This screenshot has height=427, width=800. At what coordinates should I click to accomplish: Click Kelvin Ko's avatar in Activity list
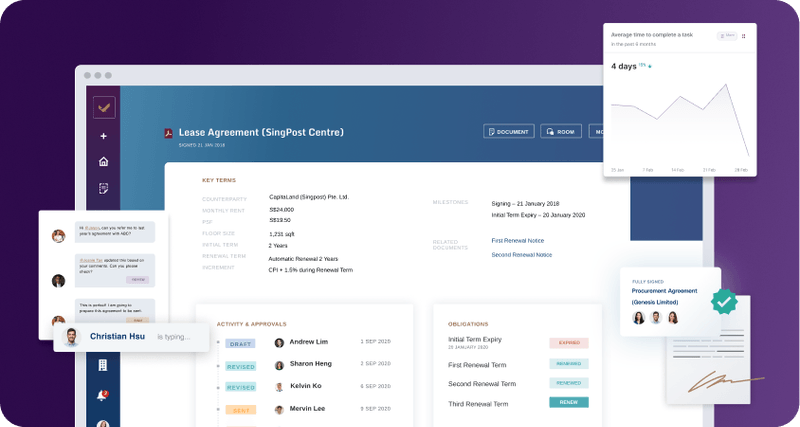click(279, 387)
